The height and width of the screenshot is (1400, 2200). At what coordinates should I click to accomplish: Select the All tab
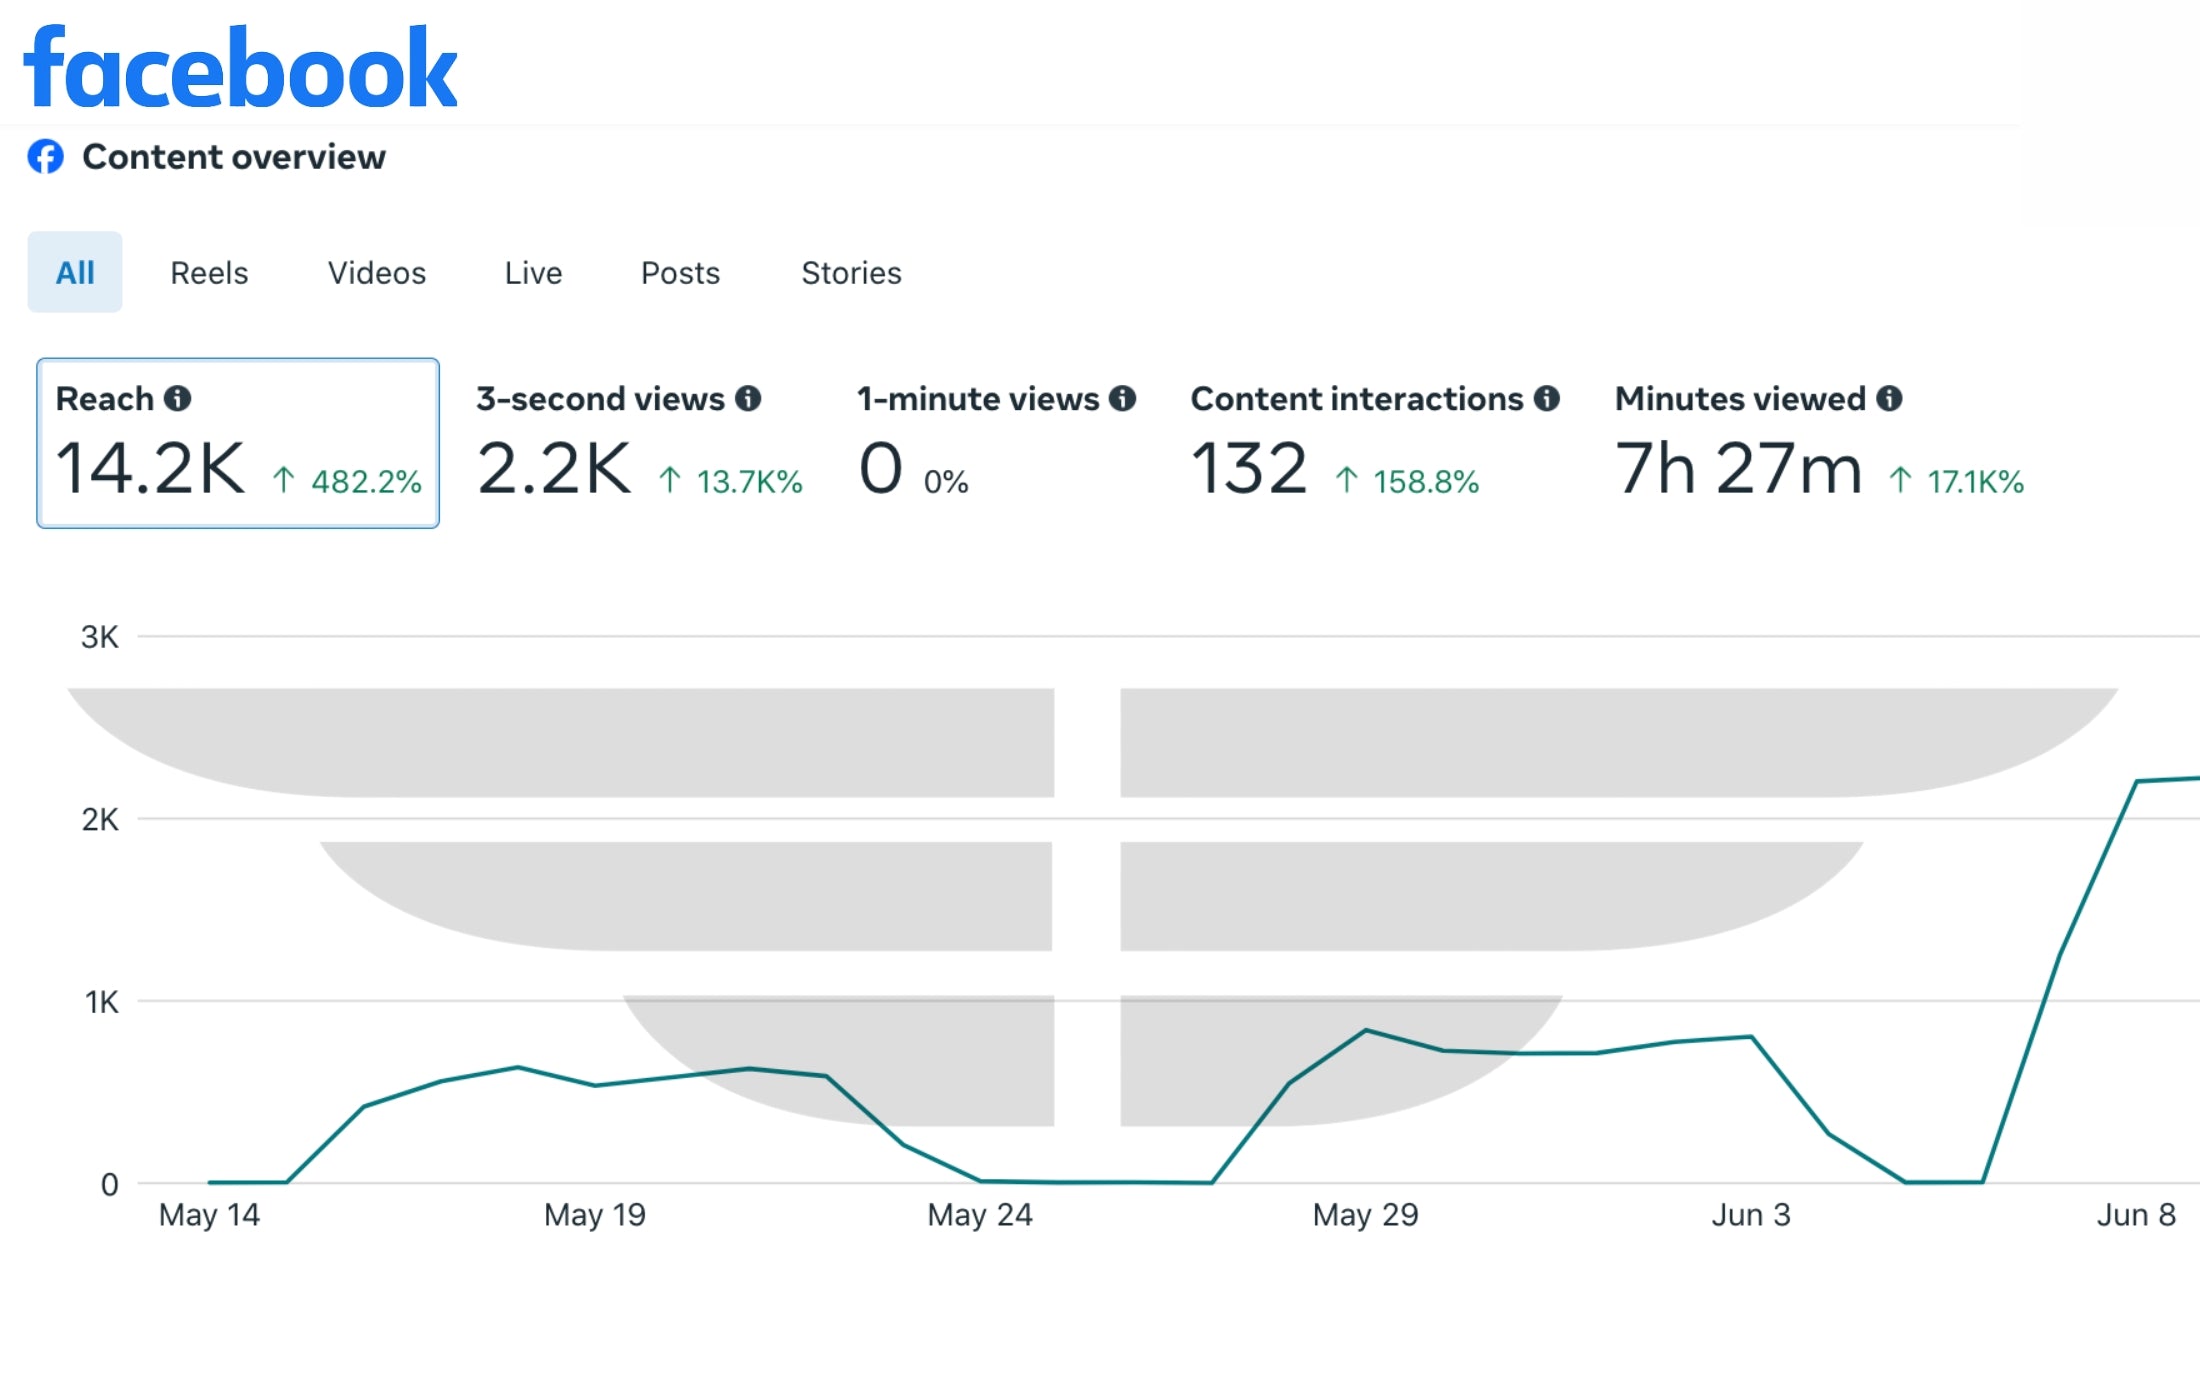(x=75, y=272)
